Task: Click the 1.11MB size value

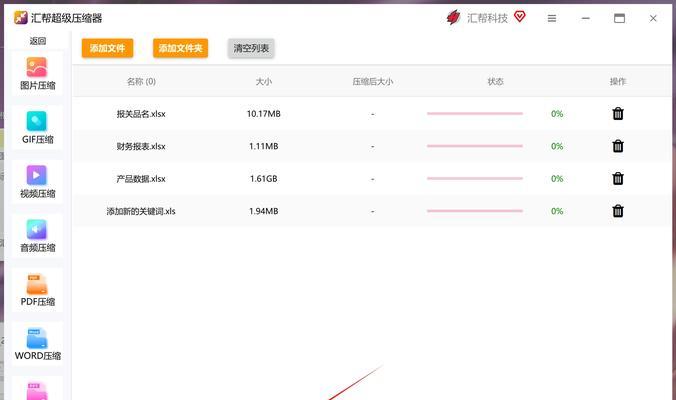Action: tap(263, 146)
